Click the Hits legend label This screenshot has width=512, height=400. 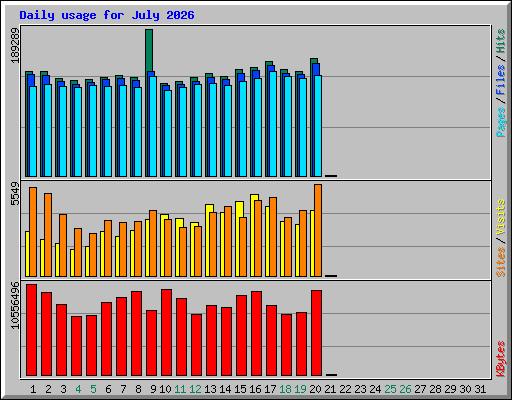[501, 41]
